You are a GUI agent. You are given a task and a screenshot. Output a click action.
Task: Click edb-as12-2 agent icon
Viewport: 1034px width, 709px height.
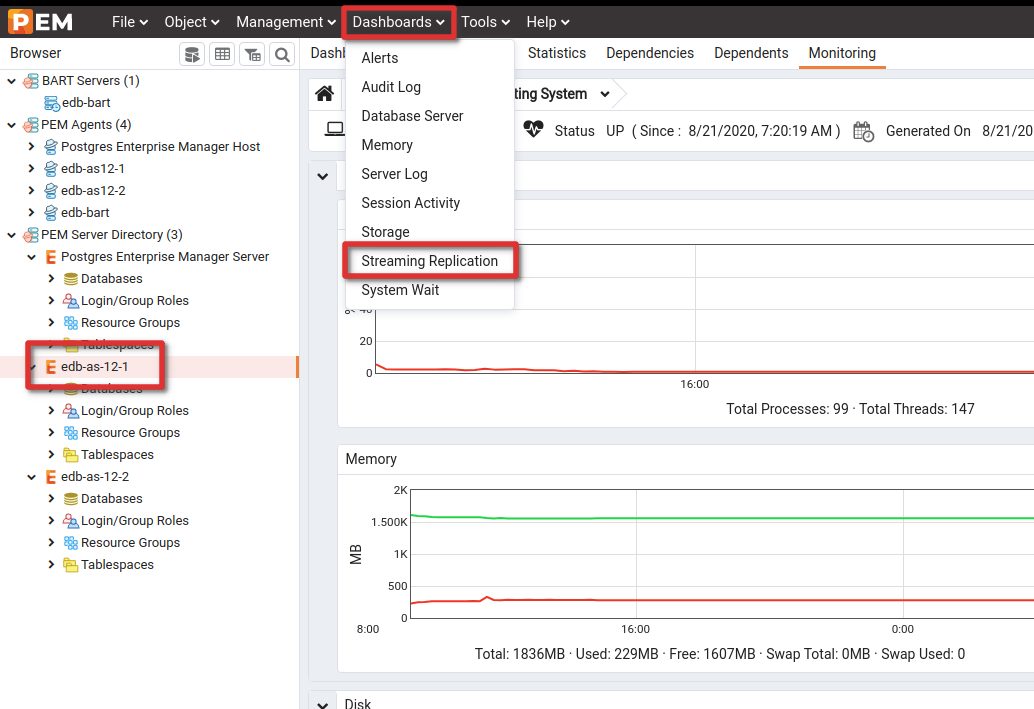point(51,191)
